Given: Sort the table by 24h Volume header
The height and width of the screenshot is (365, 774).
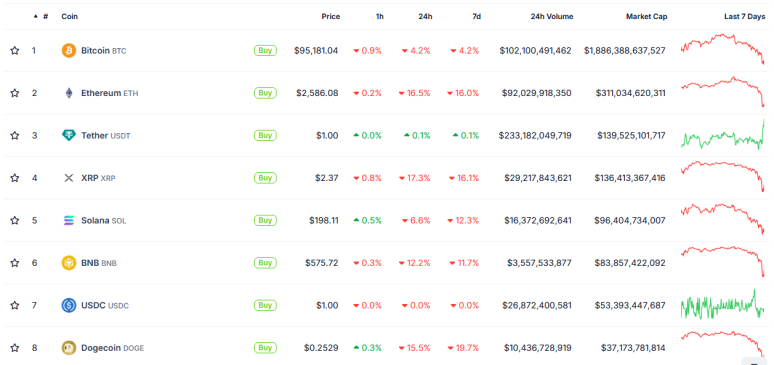Looking at the screenshot, I should (x=552, y=16).
